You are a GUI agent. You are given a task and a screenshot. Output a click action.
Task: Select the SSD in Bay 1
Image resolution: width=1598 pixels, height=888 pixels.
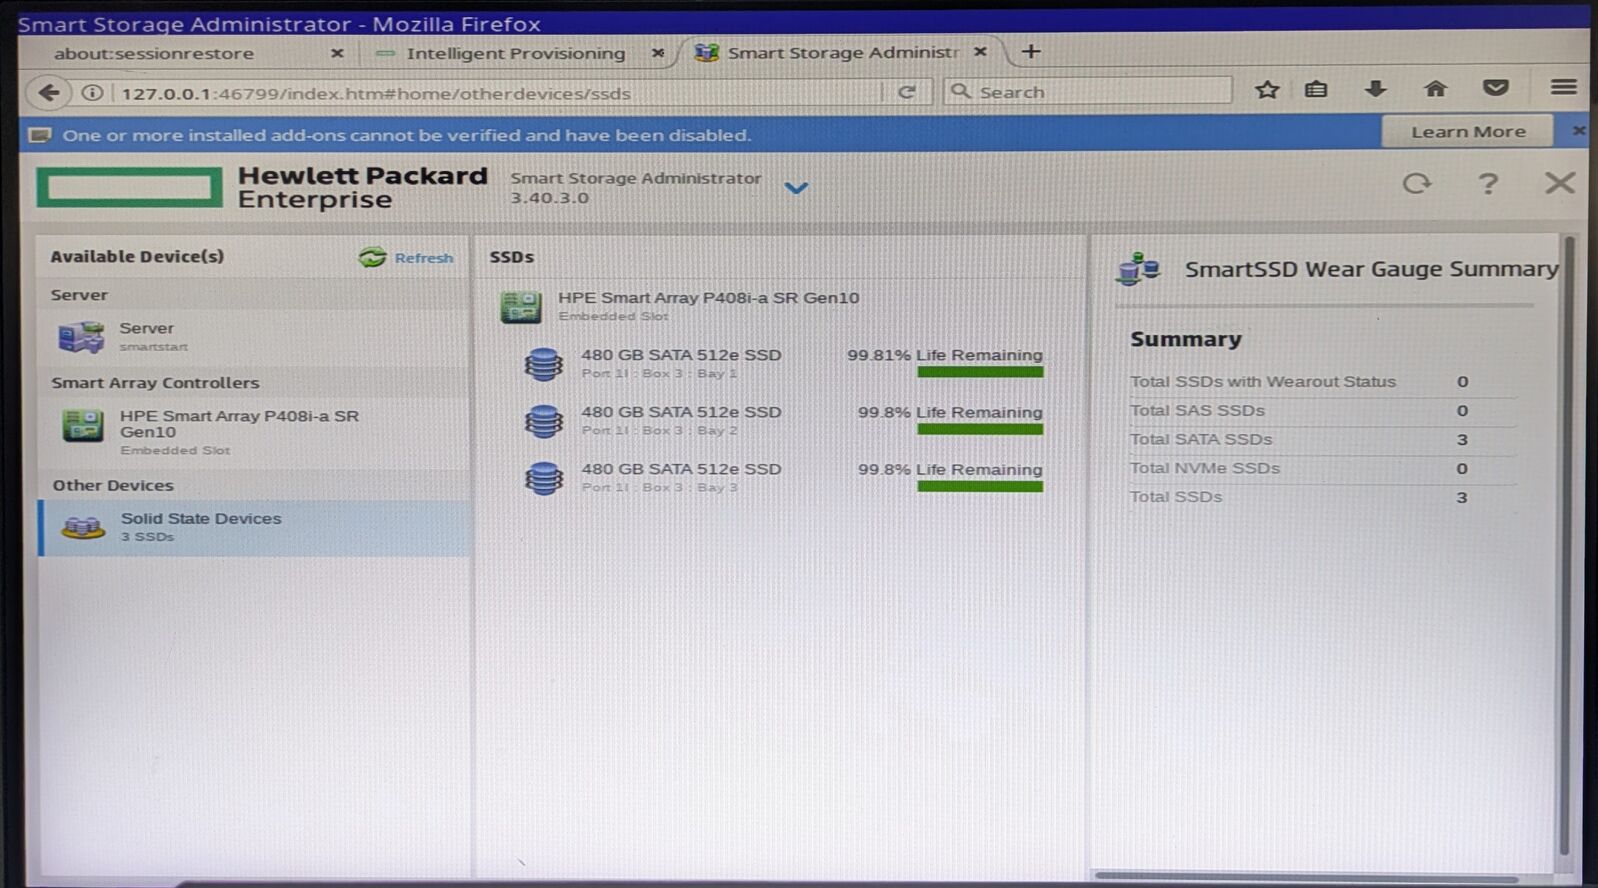coord(680,362)
